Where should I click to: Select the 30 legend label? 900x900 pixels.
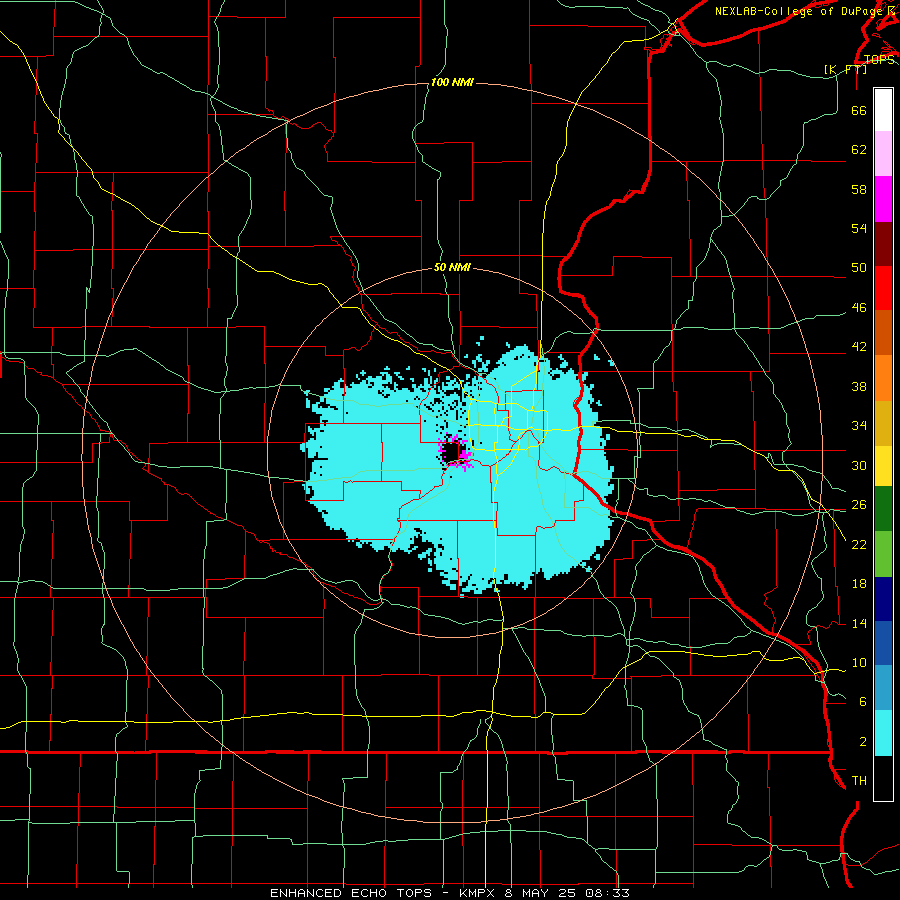tap(859, 465)
